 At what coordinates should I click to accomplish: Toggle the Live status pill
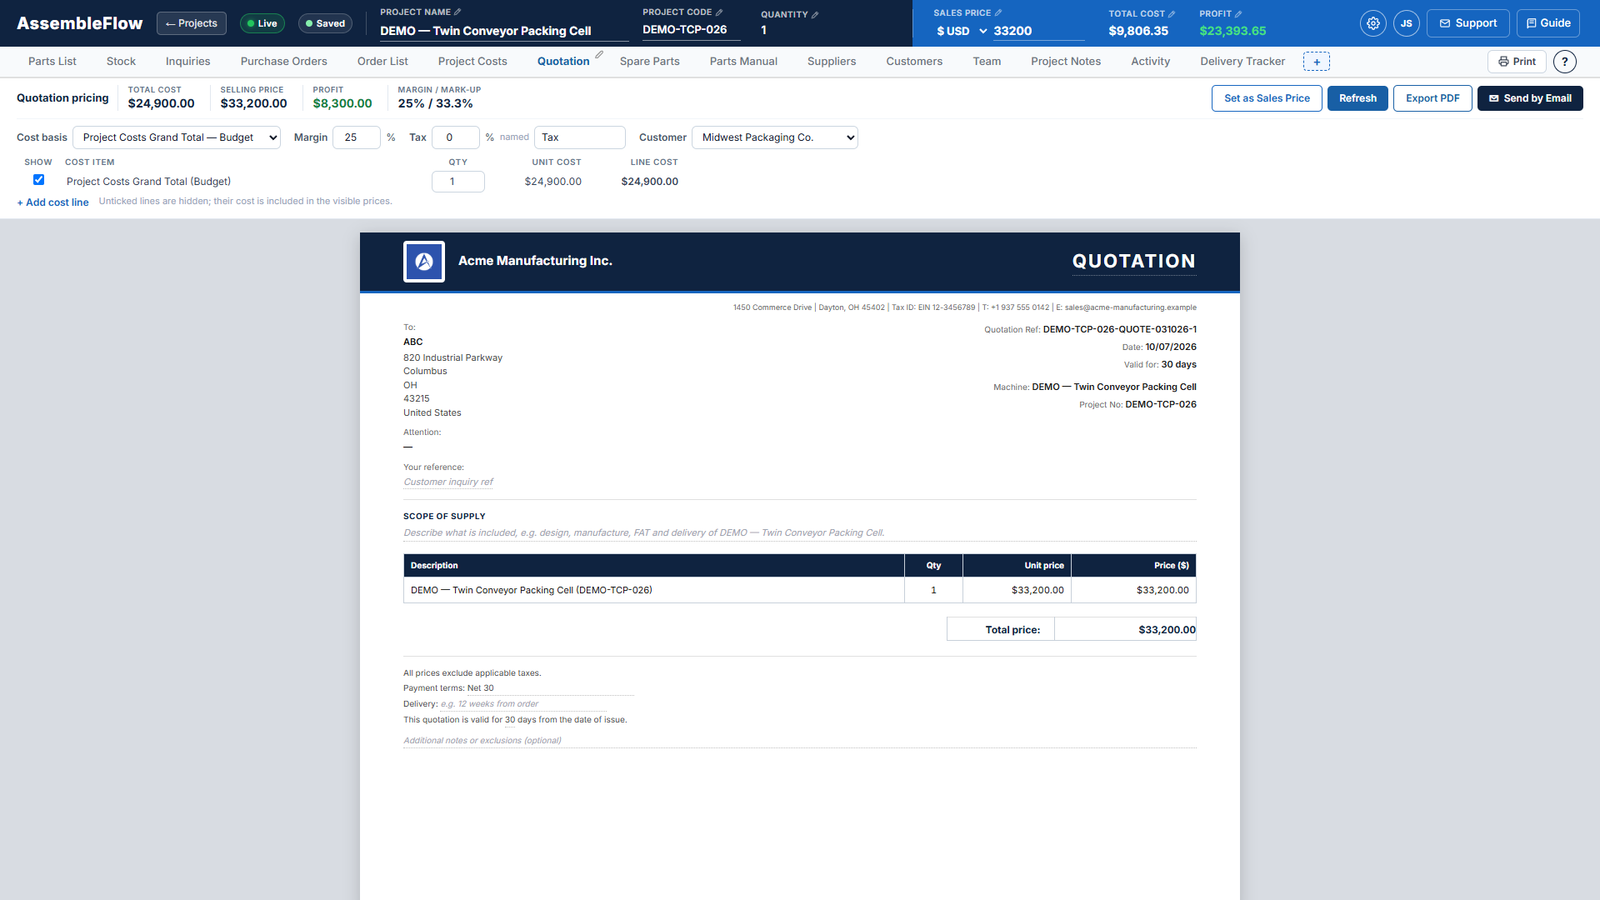pyautogui.click(x=262, y=23)
